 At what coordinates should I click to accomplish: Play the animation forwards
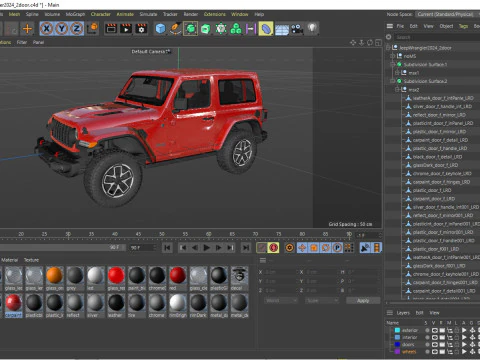pos(206,248)
